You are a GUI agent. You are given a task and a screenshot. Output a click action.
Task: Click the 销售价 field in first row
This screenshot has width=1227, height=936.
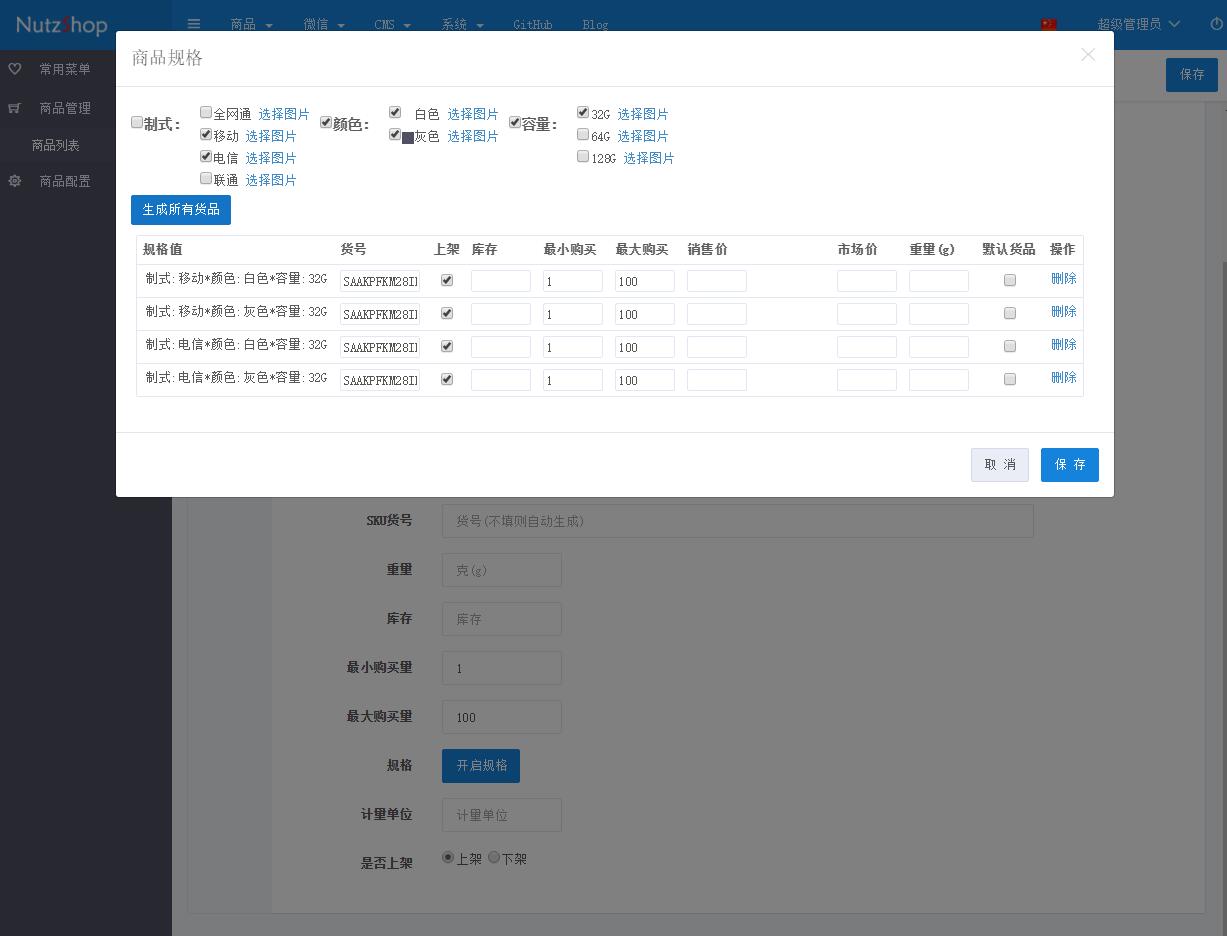pos(716,281)
